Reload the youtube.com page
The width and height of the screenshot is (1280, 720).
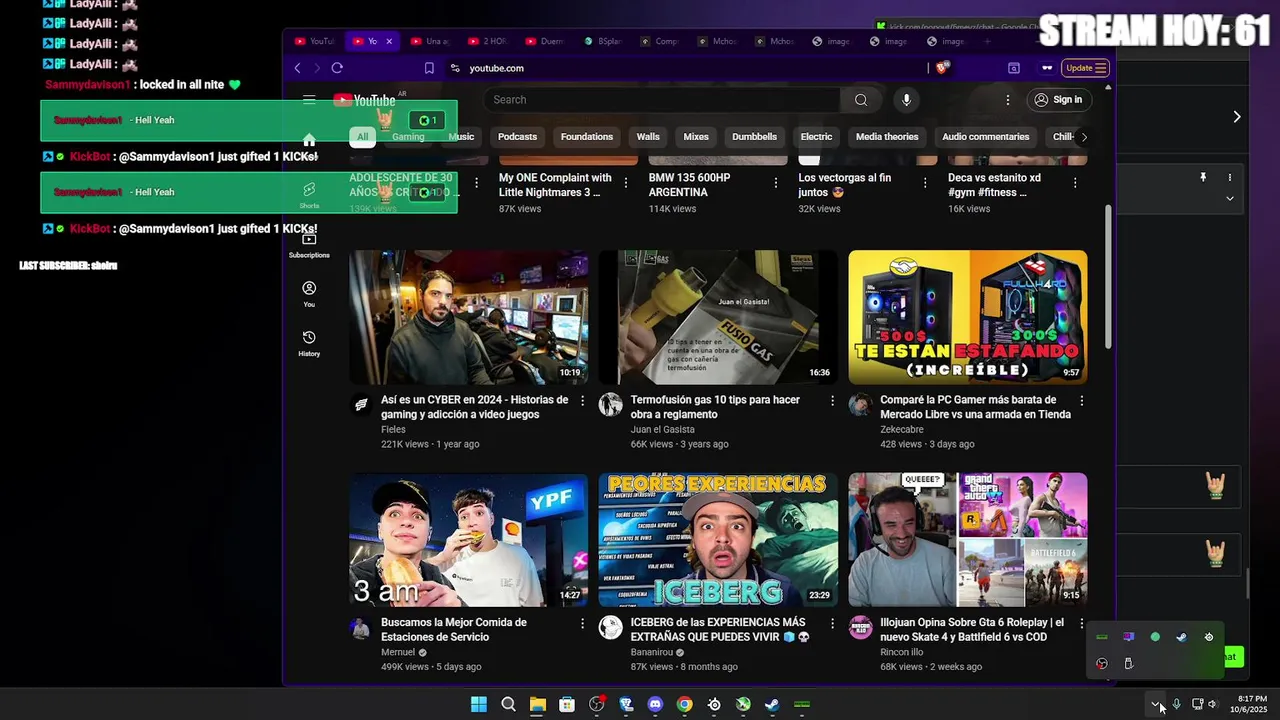(x=337, y=68)
